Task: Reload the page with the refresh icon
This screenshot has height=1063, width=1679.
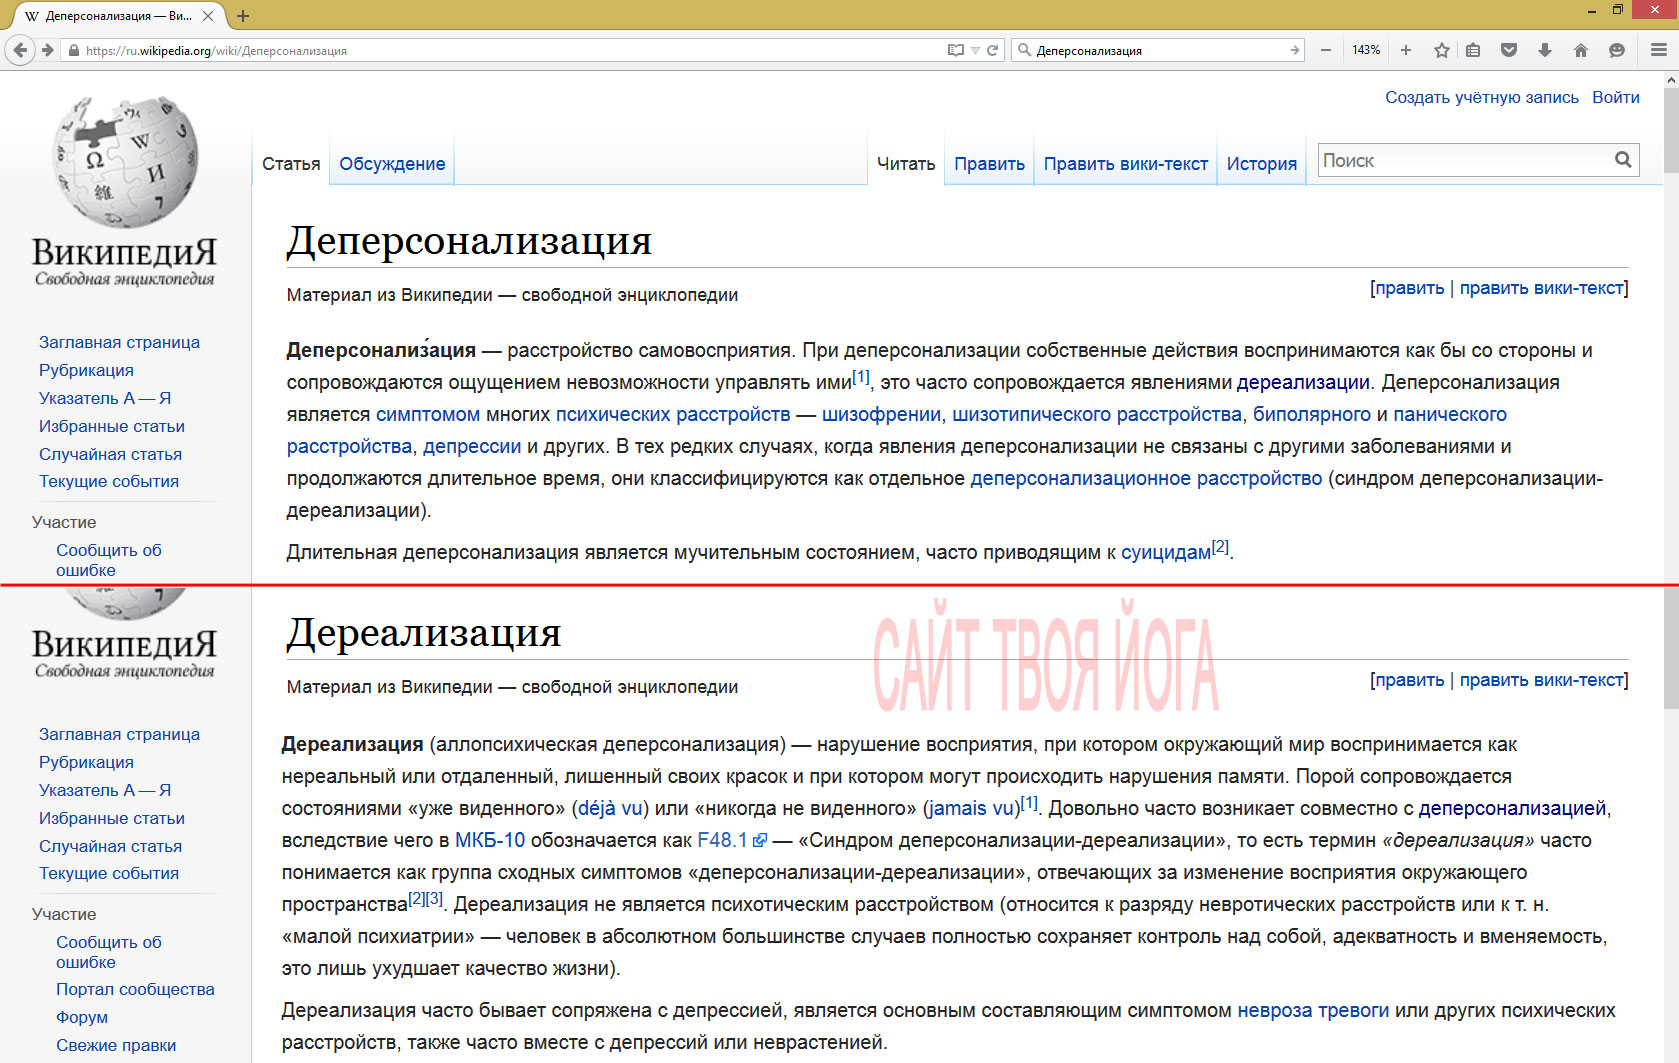Action: click(x=993, y=50)
